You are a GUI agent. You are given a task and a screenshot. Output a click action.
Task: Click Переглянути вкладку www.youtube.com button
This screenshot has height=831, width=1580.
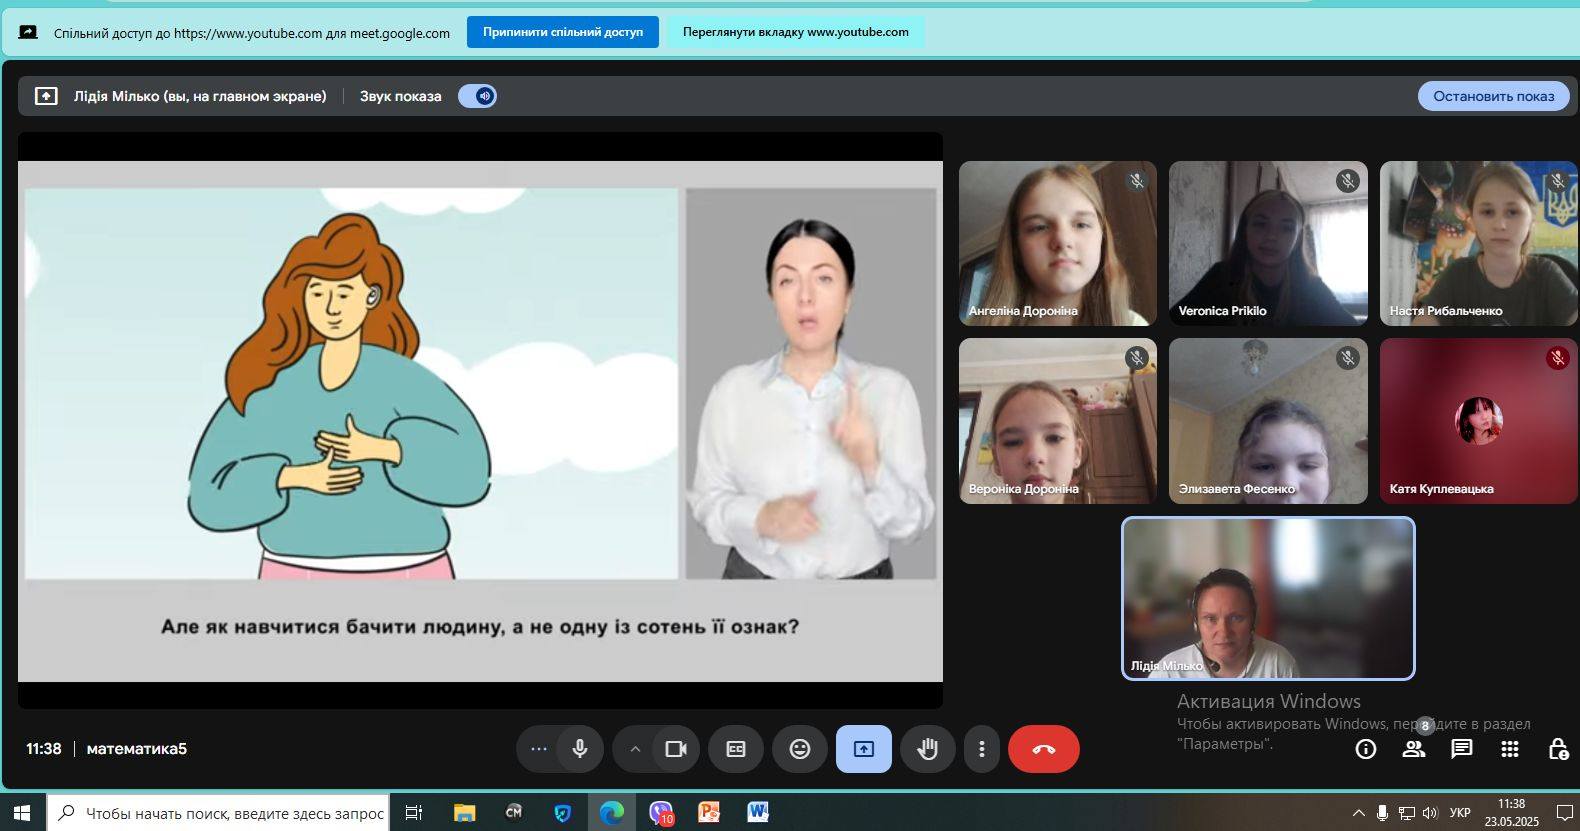pyautogui.click(x=796, y=32)
